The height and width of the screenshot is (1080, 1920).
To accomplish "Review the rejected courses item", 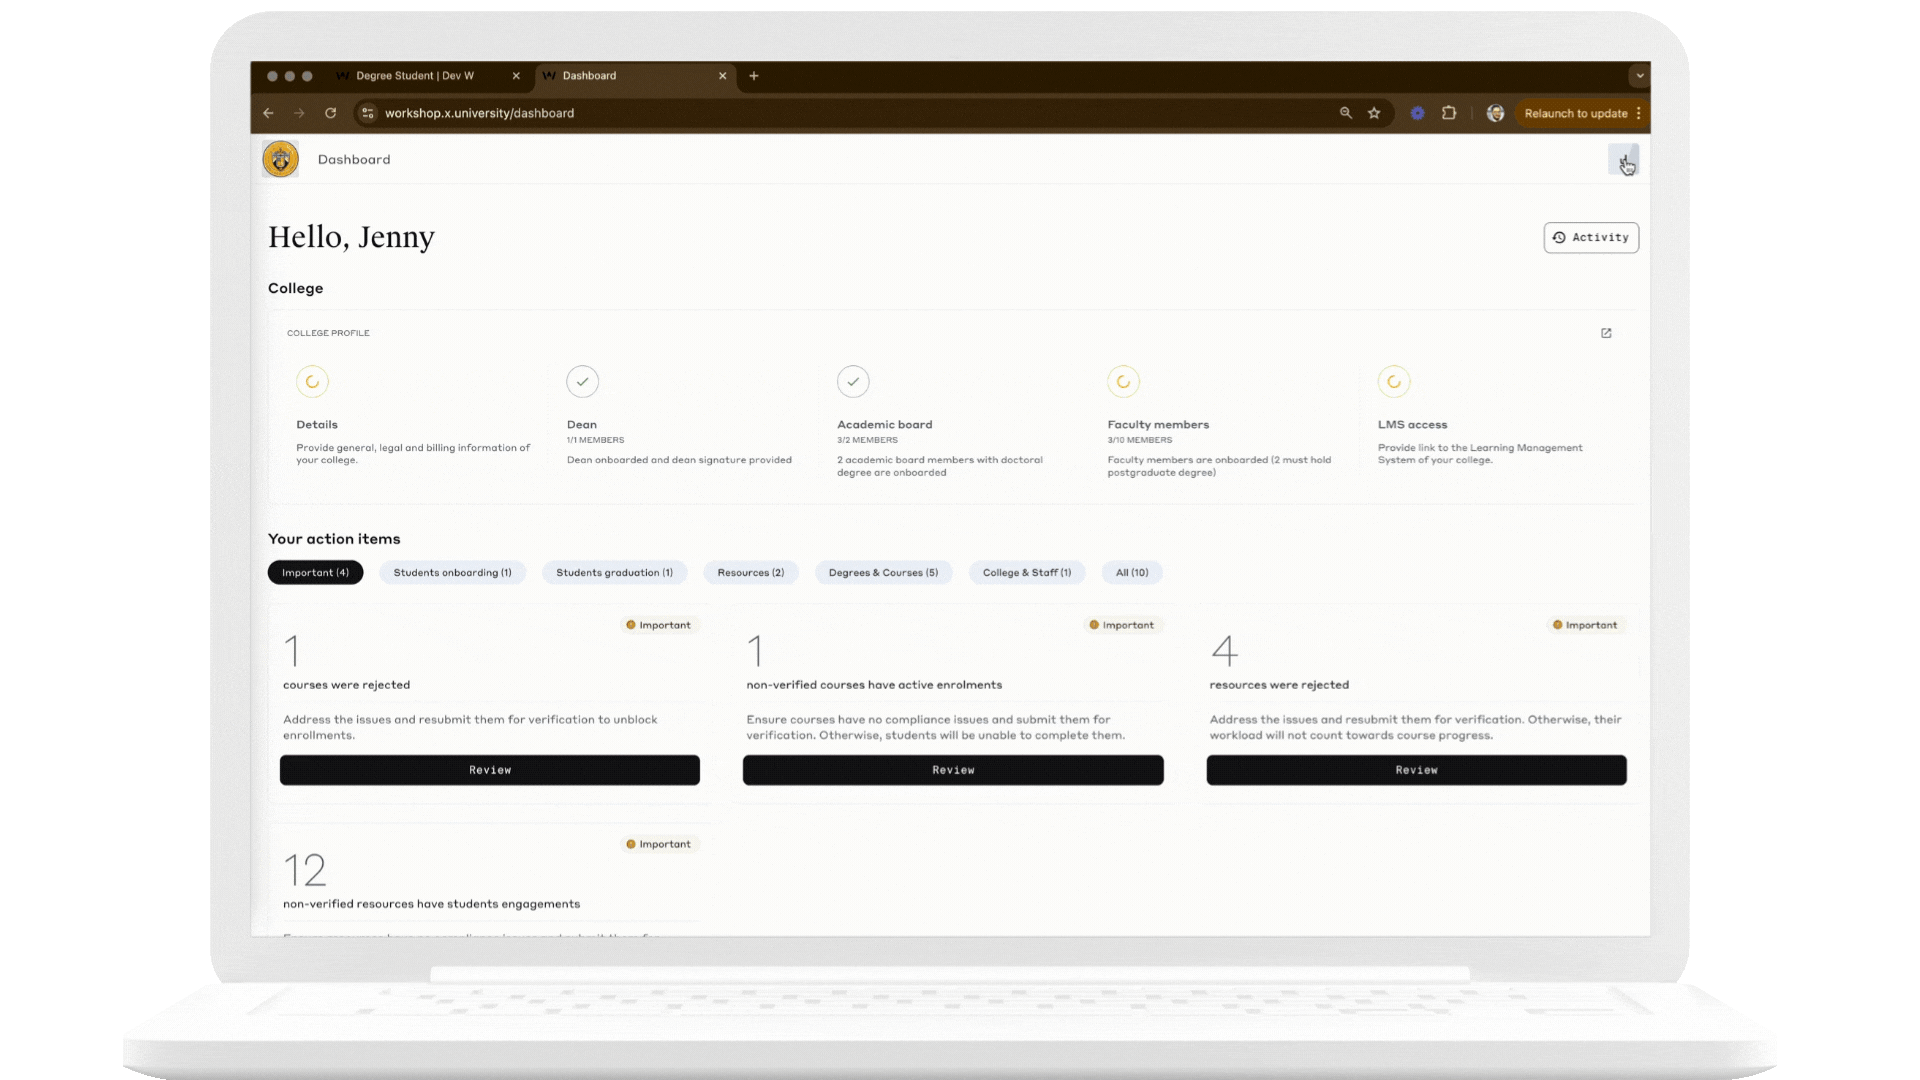I will [x=490, y=770].
